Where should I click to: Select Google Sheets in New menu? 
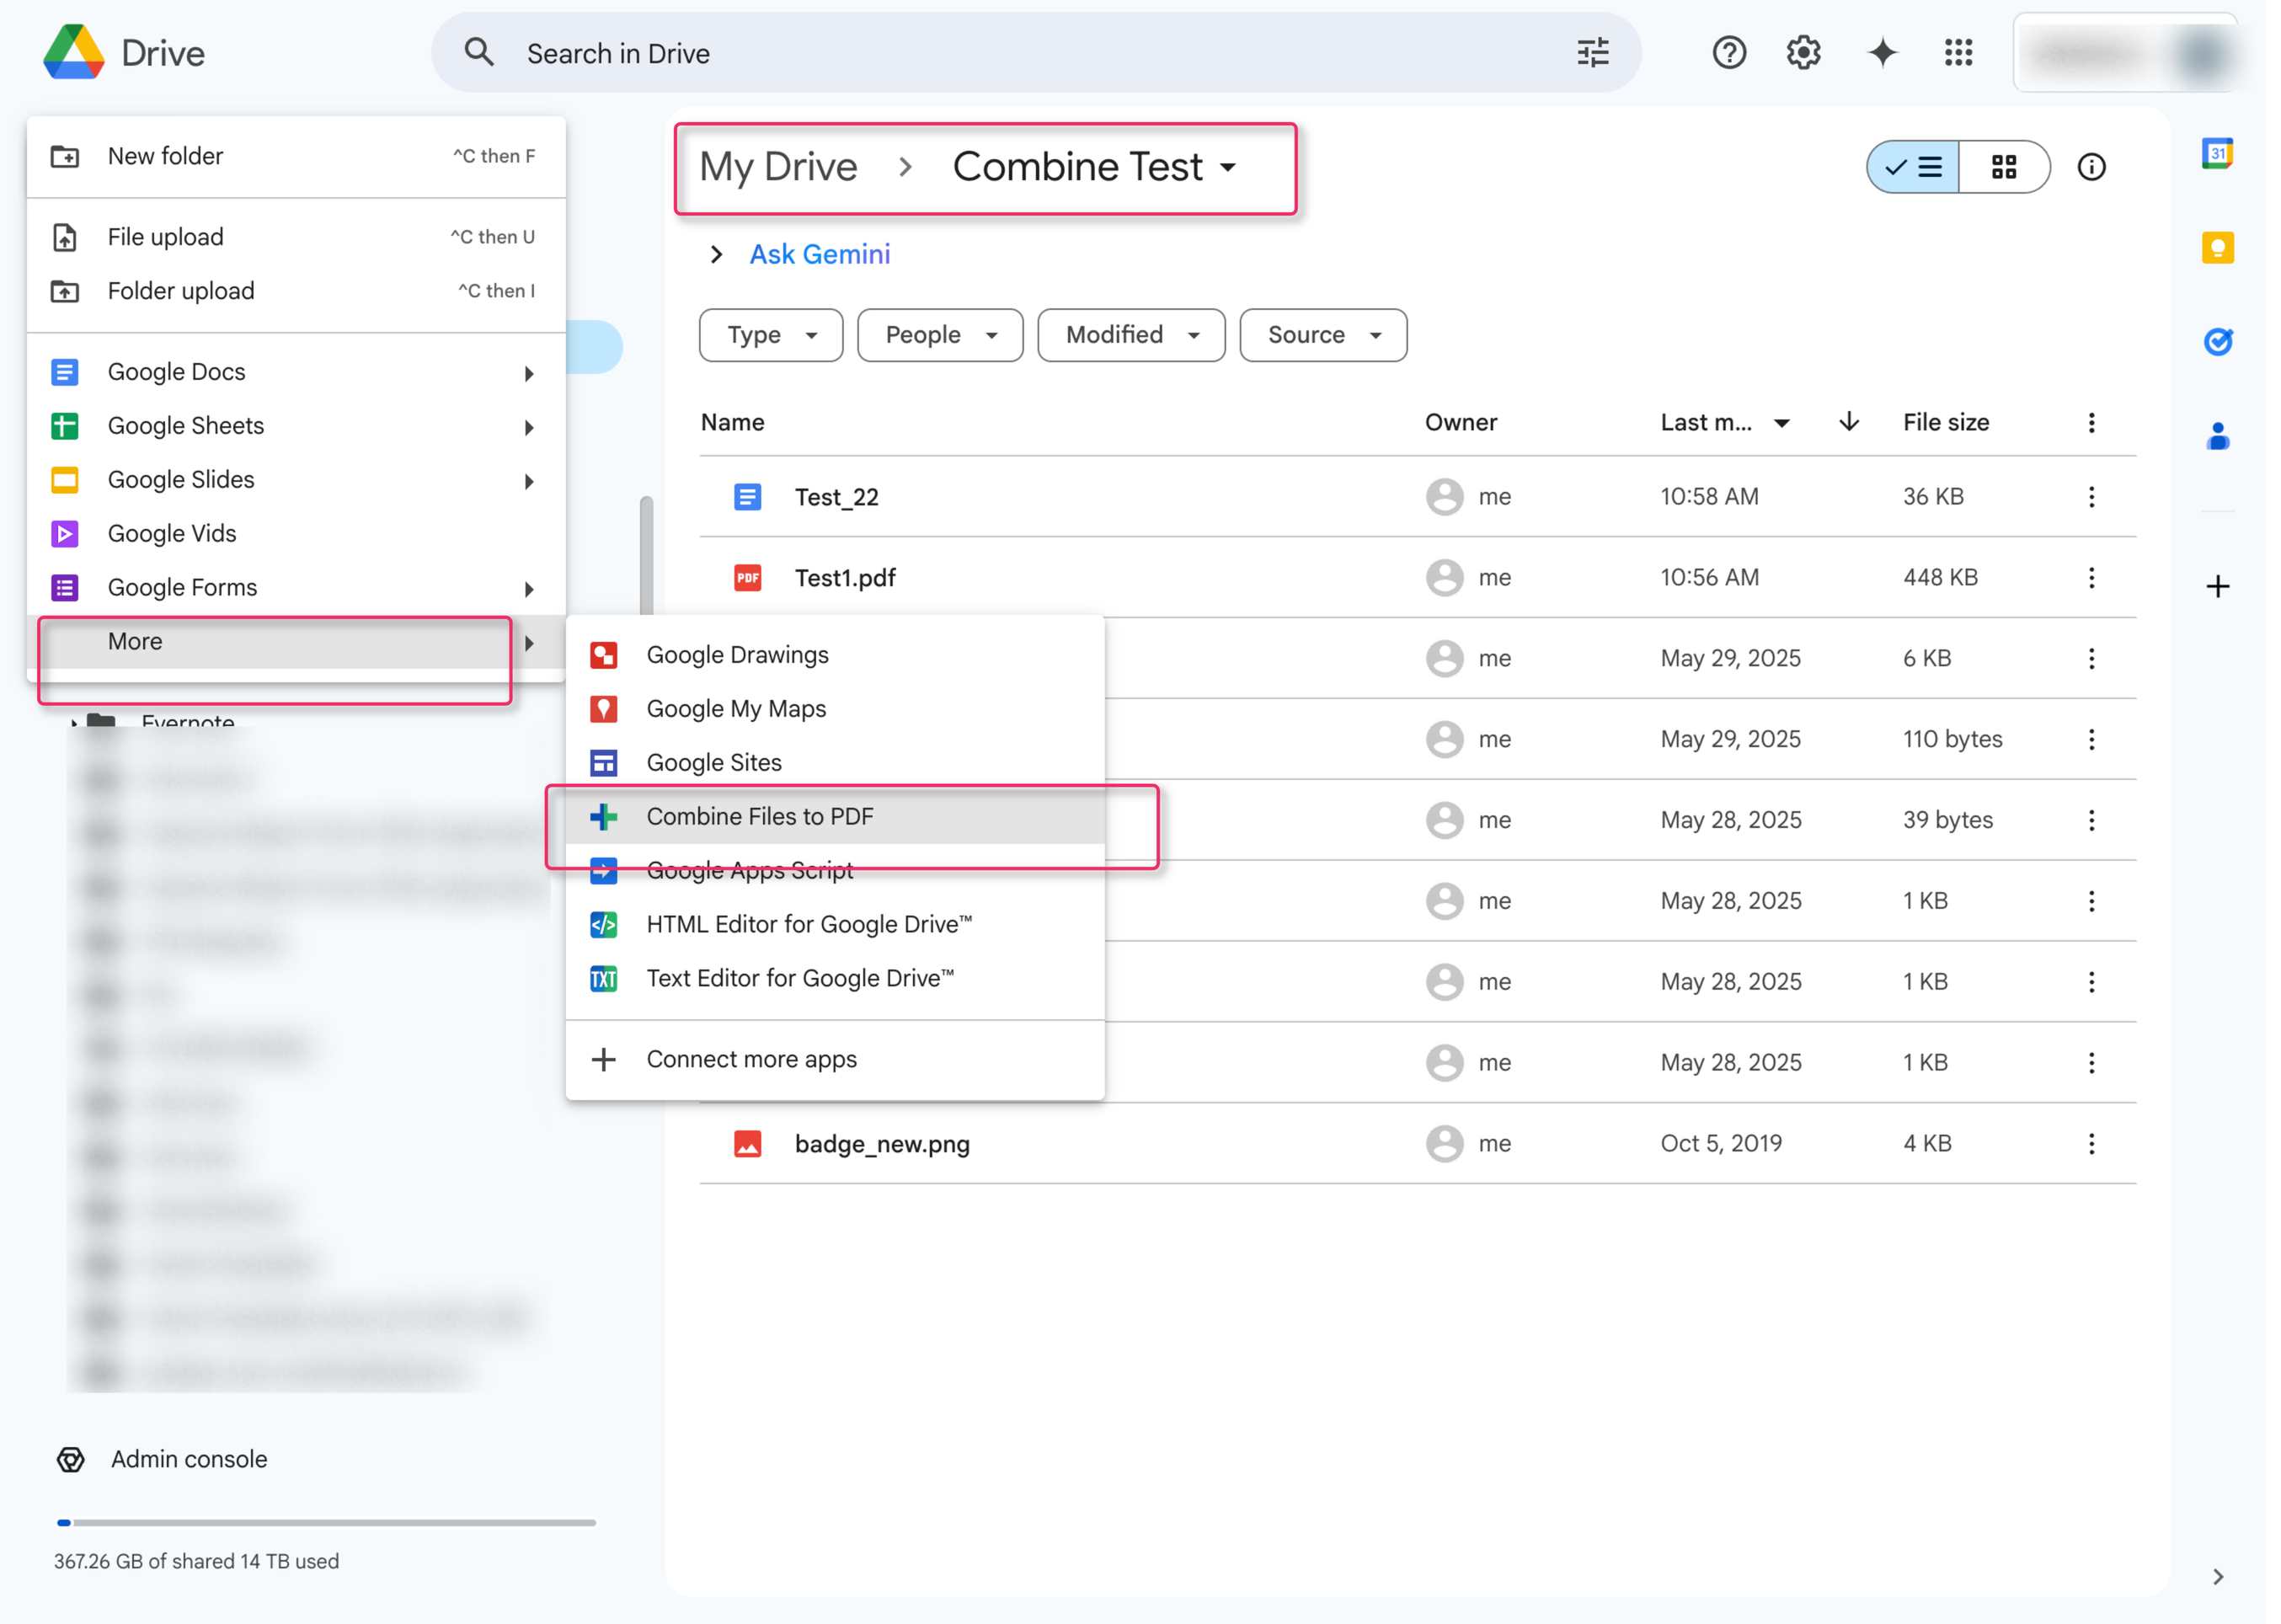tap(296, 426)
